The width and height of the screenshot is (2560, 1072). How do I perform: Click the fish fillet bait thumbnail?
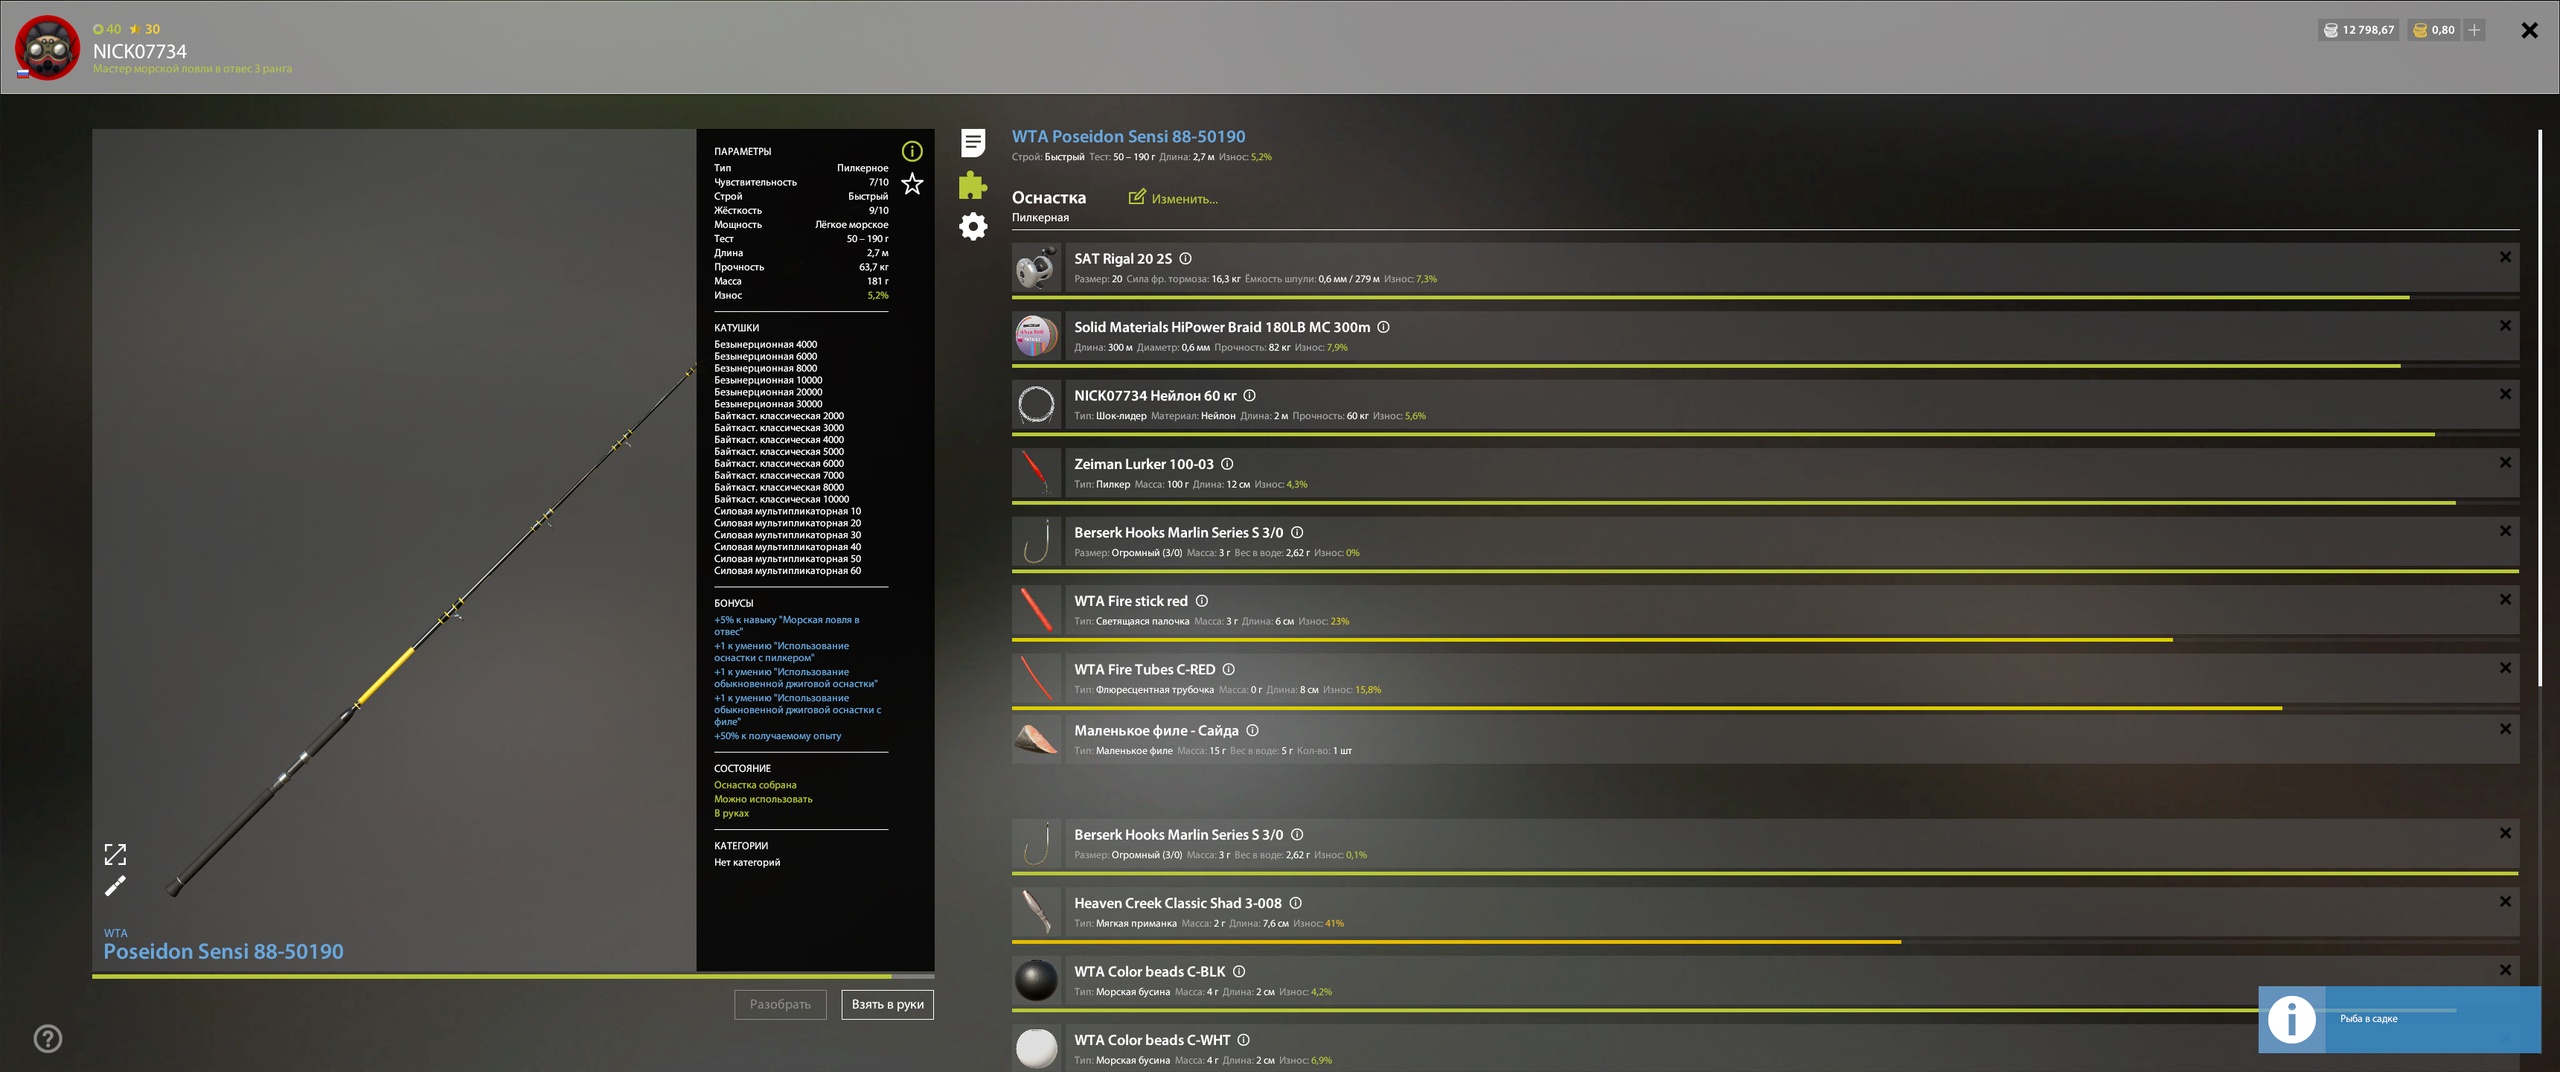click(1036, 740)
